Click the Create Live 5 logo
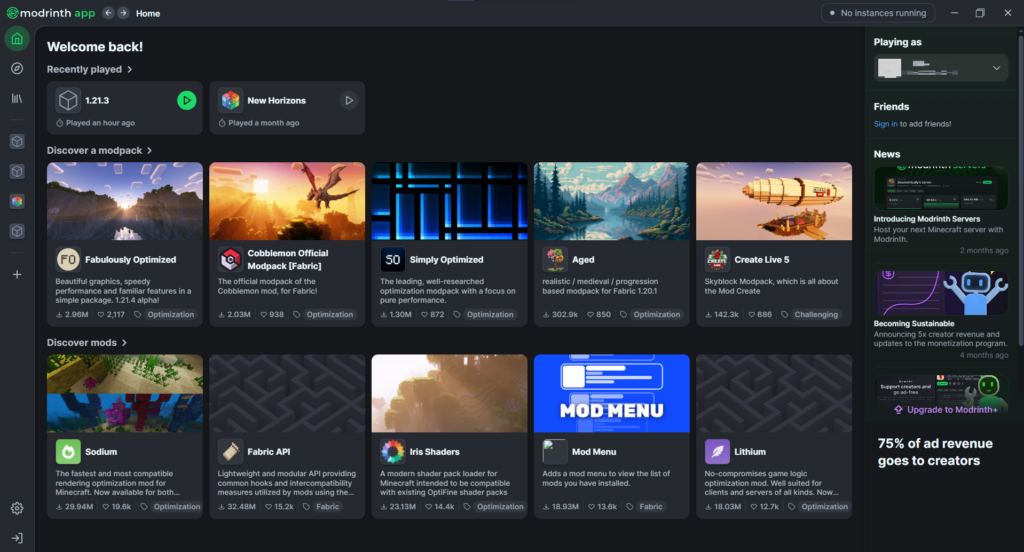This screenshot has width=1024, height=552. (717, 259)
